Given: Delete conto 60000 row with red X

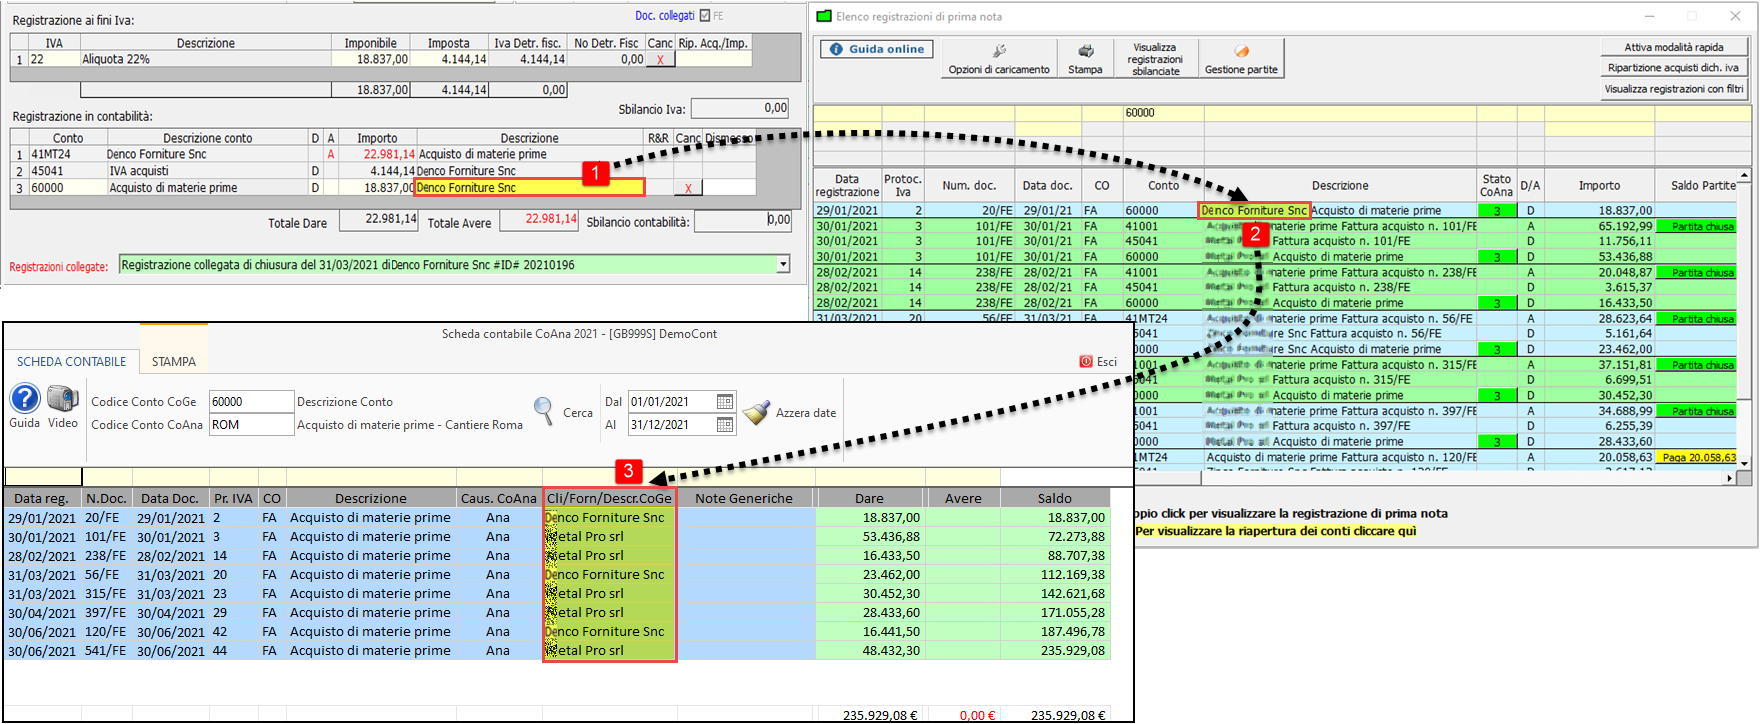Looking at the screenshot, I should 688,188.
